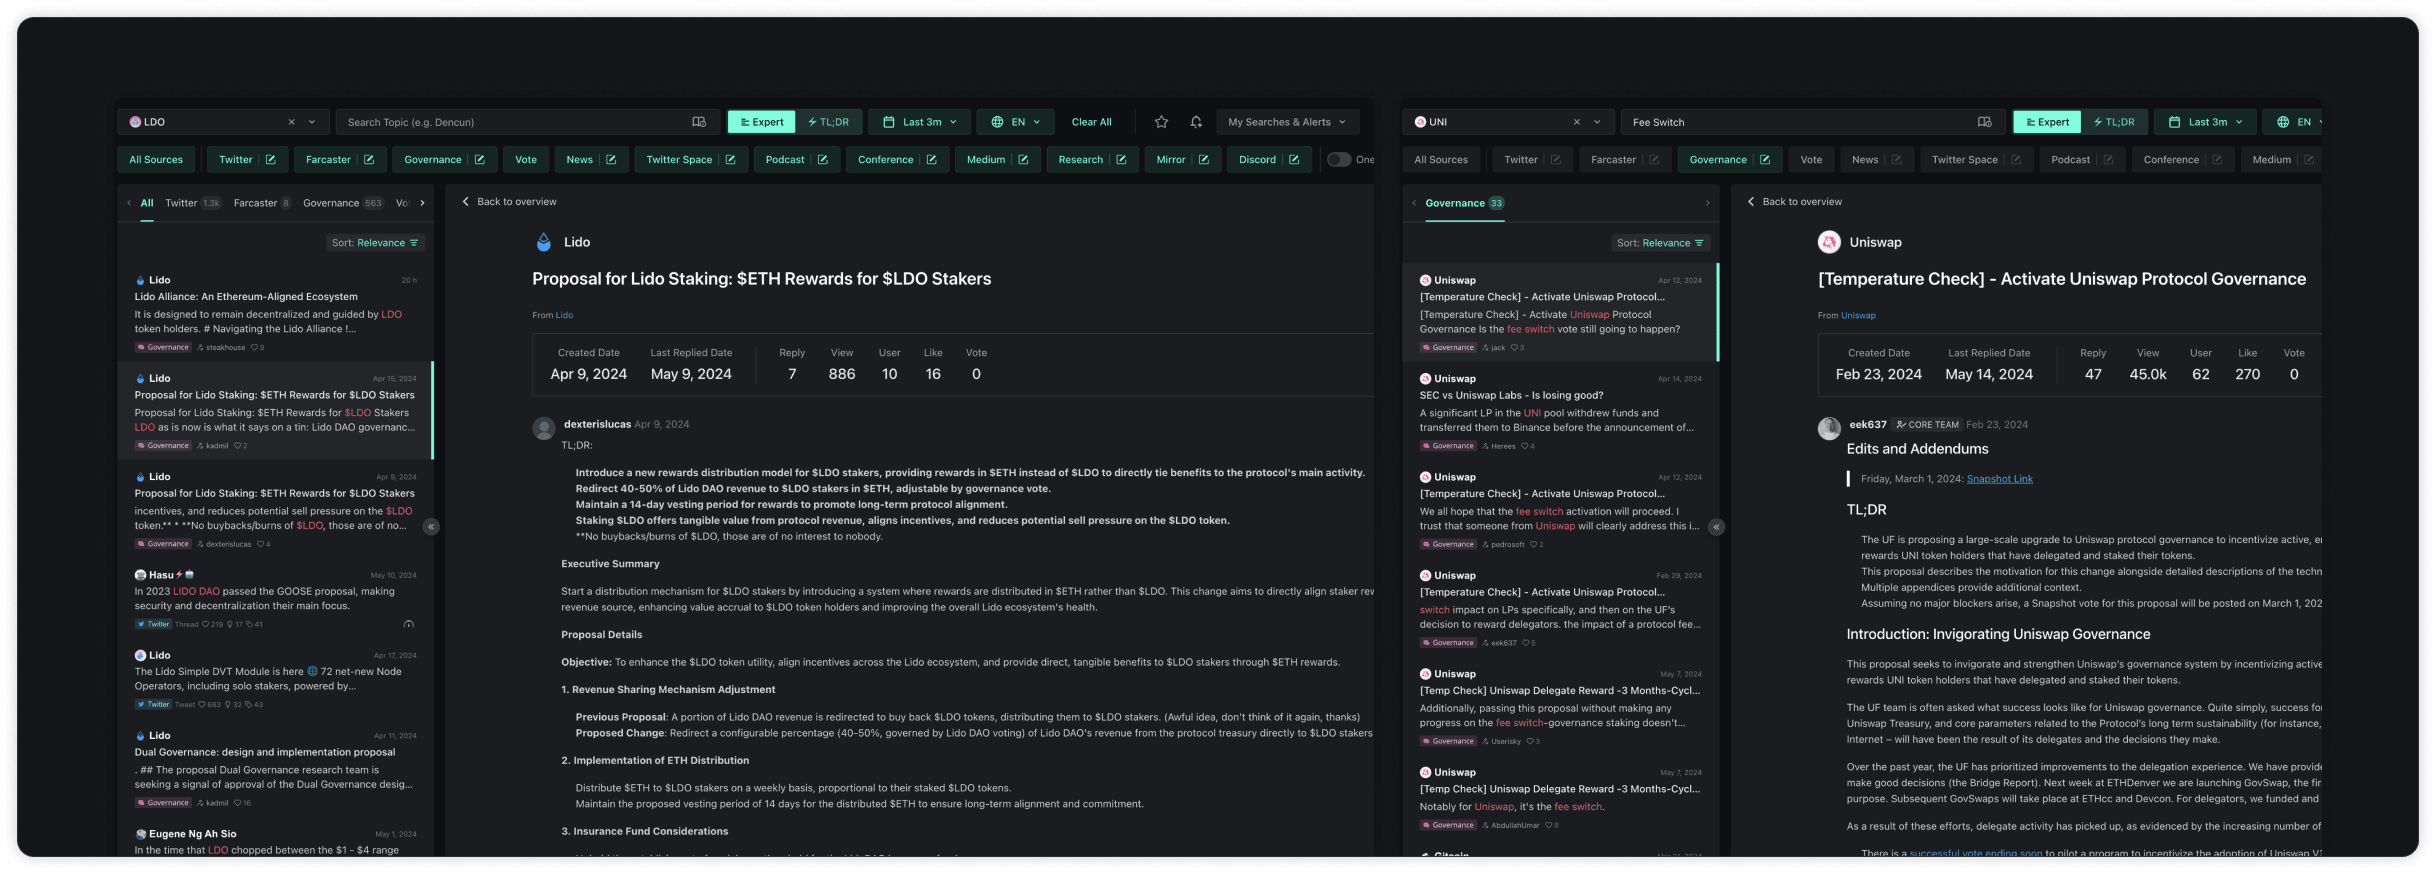Image resolution: width=2435 pixels, height=873 pixels.
Task: Open the Uniswap link after From
Action: [1858, 315]
